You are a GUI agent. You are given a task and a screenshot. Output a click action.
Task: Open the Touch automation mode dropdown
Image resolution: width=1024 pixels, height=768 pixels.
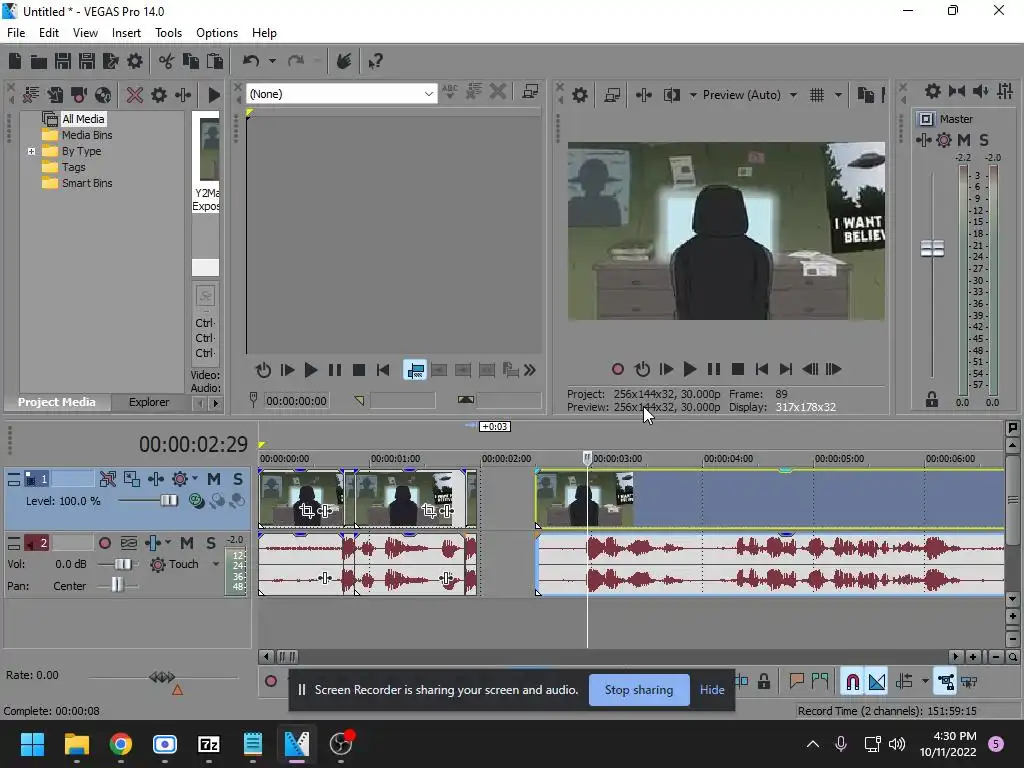216,564
